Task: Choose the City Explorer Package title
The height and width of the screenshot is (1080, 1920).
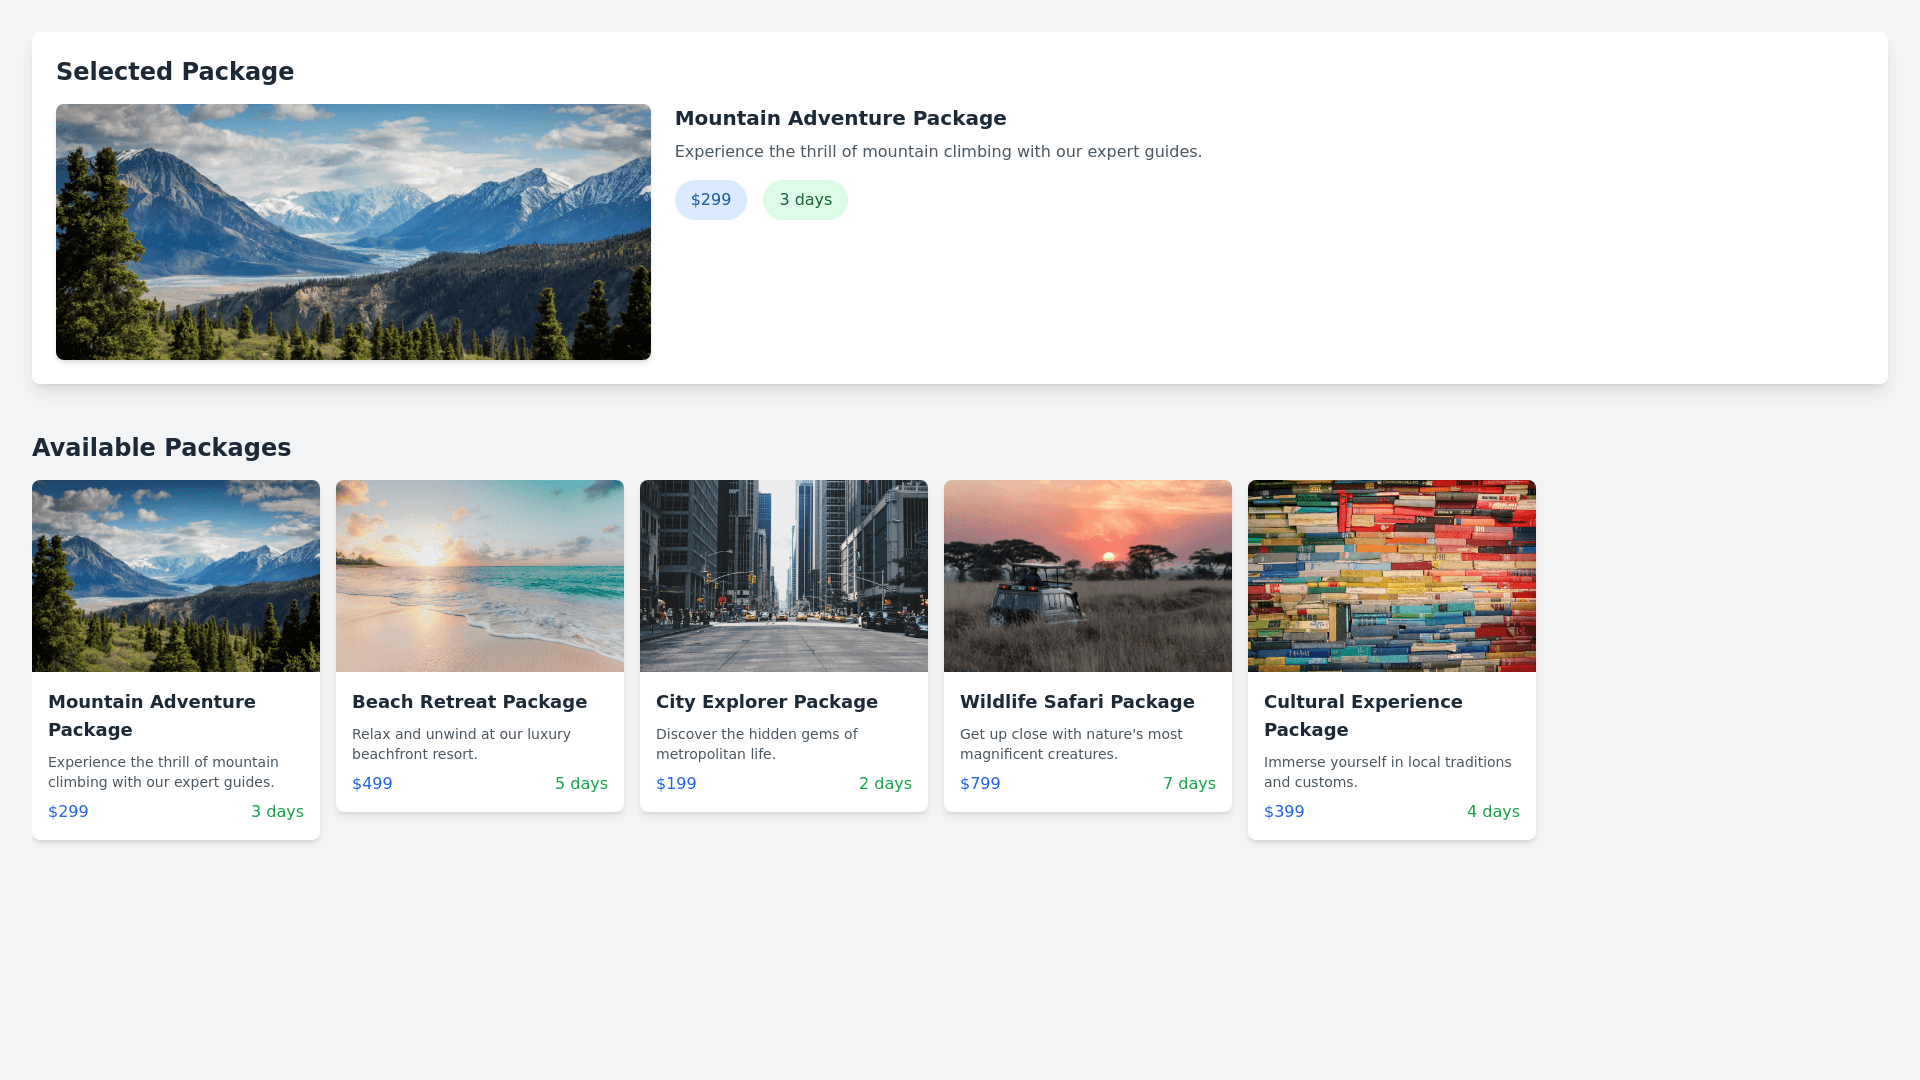Action: click(x=766, y=702)
